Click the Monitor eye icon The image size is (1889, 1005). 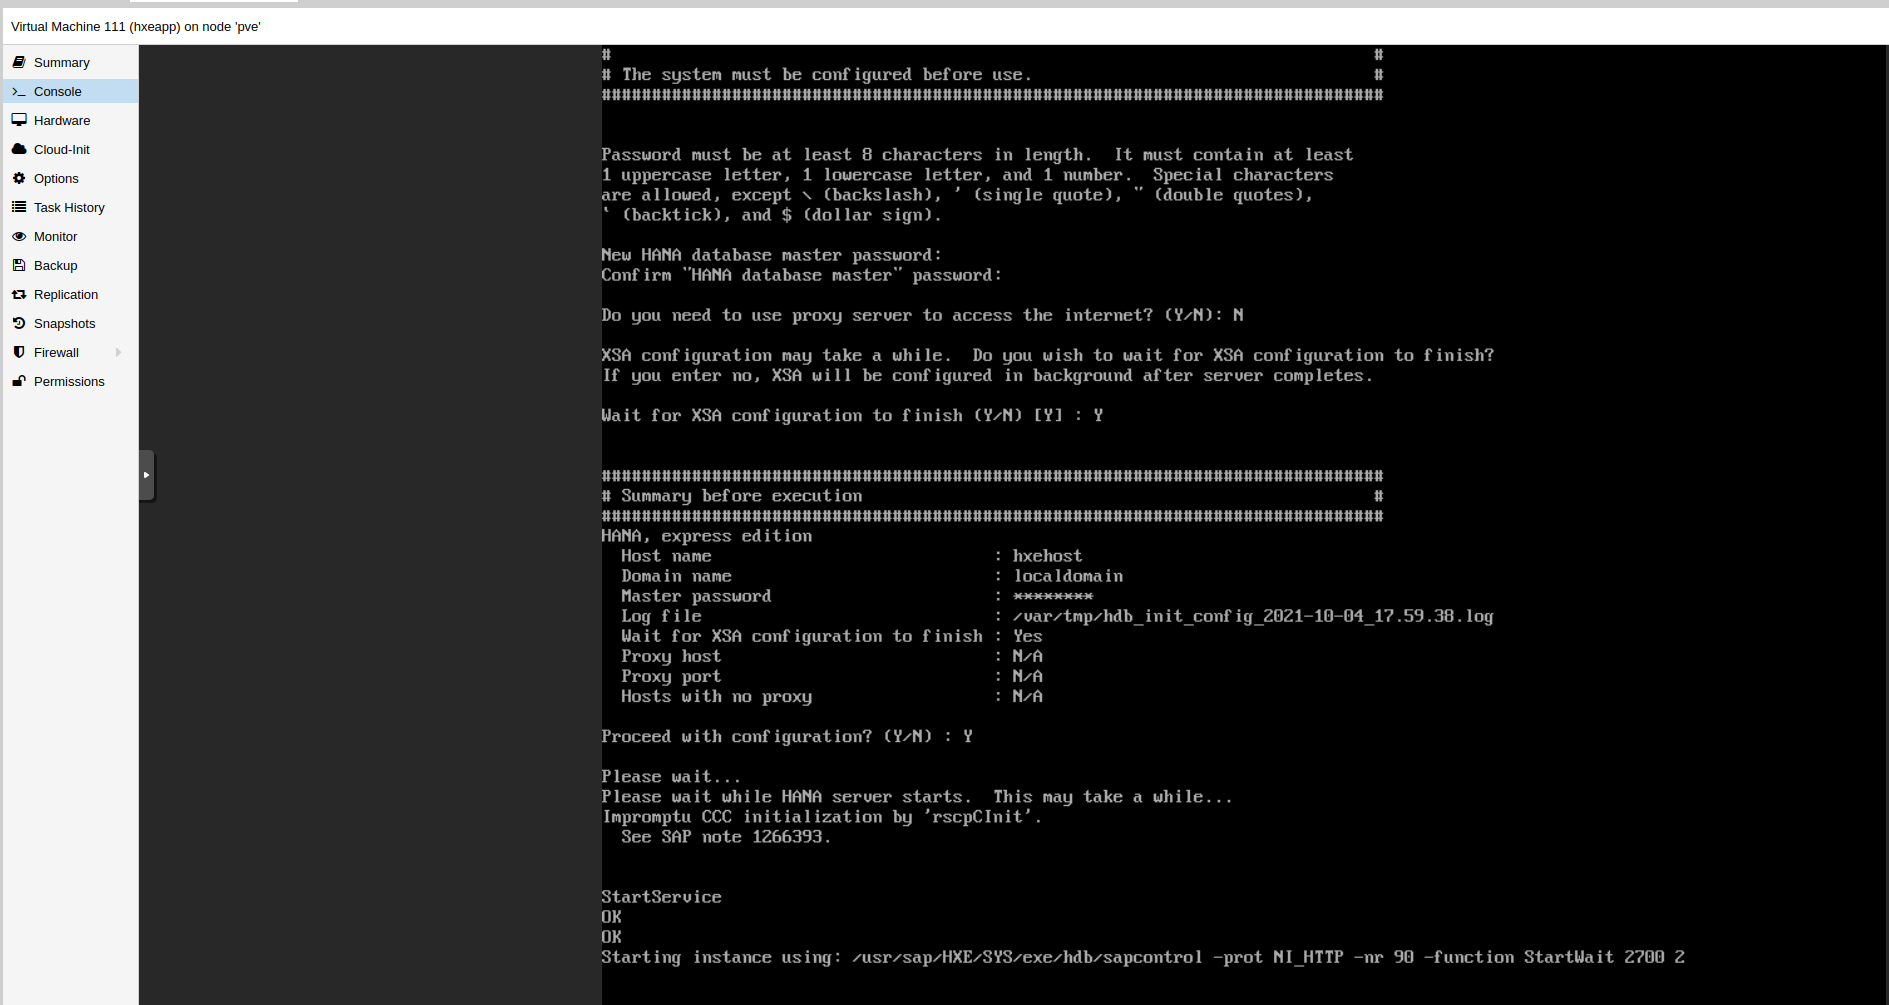click(x=19, y=236)
